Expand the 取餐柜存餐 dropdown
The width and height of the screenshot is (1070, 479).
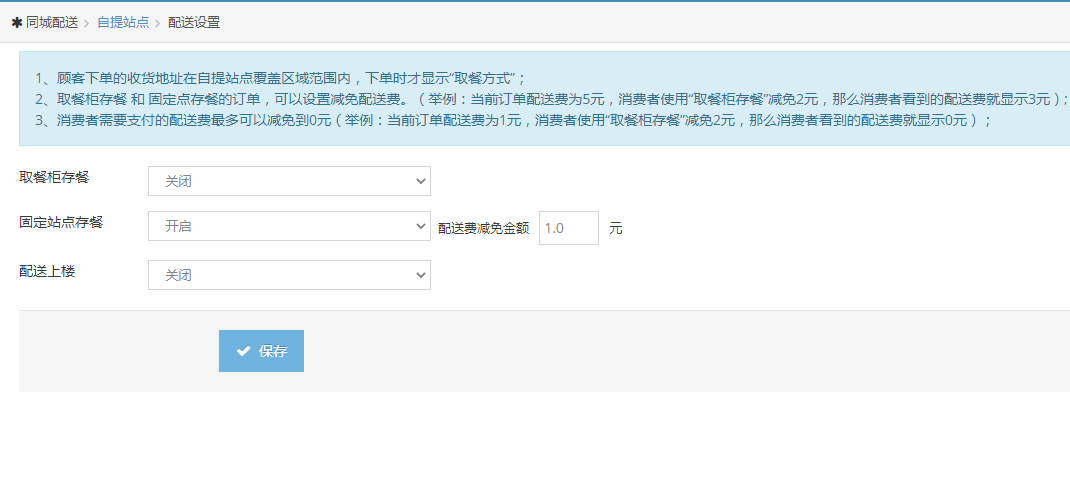pos(289,181)
